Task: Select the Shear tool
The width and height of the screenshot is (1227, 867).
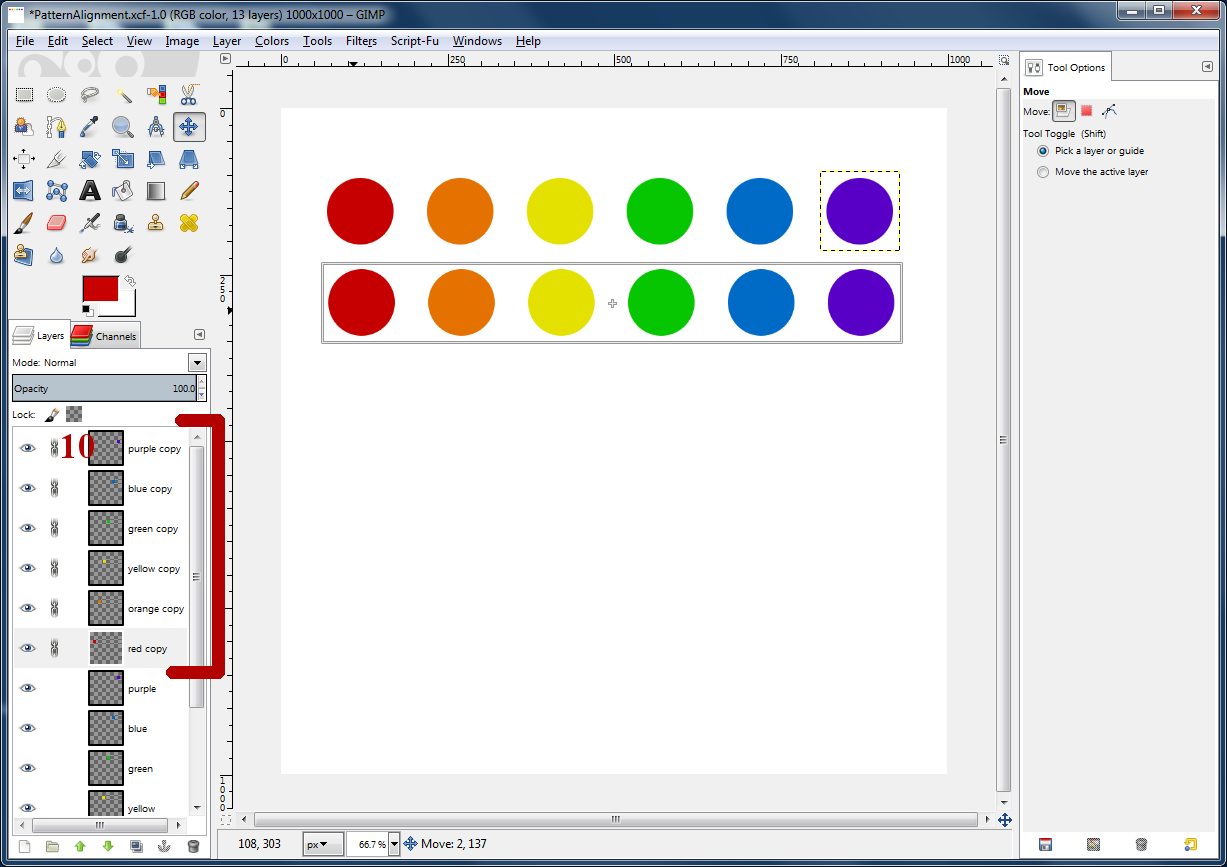Action: [x=156, y=159]
